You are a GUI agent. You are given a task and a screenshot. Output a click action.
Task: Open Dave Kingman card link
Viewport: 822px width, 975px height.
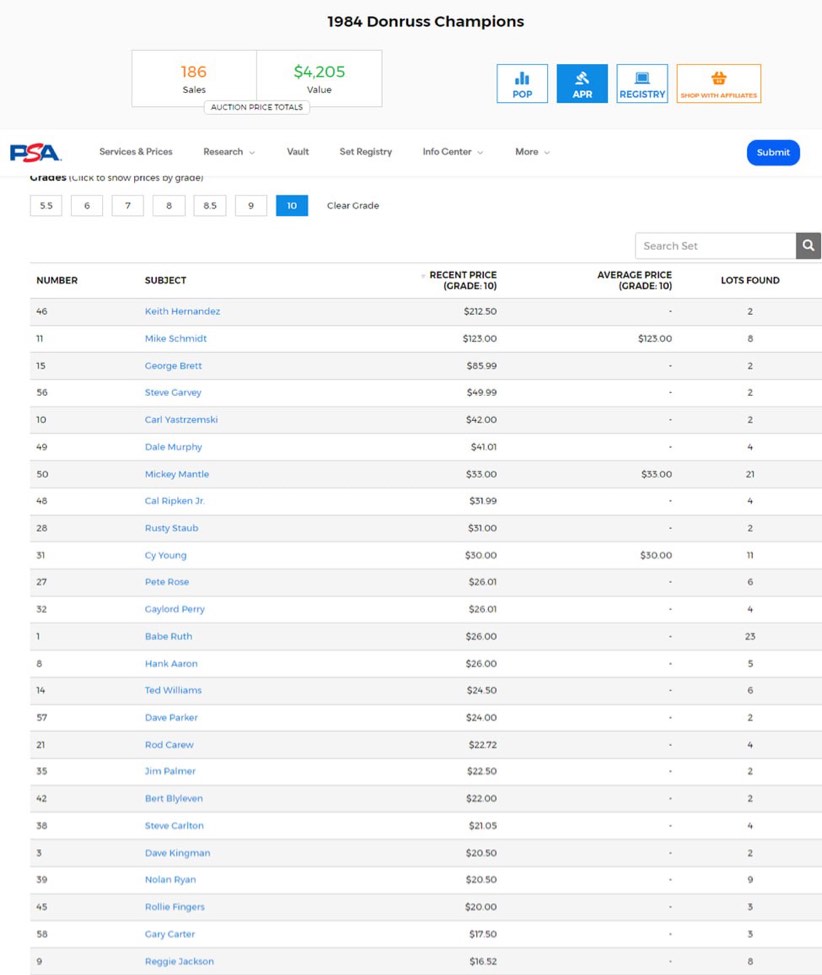point(177,854)
